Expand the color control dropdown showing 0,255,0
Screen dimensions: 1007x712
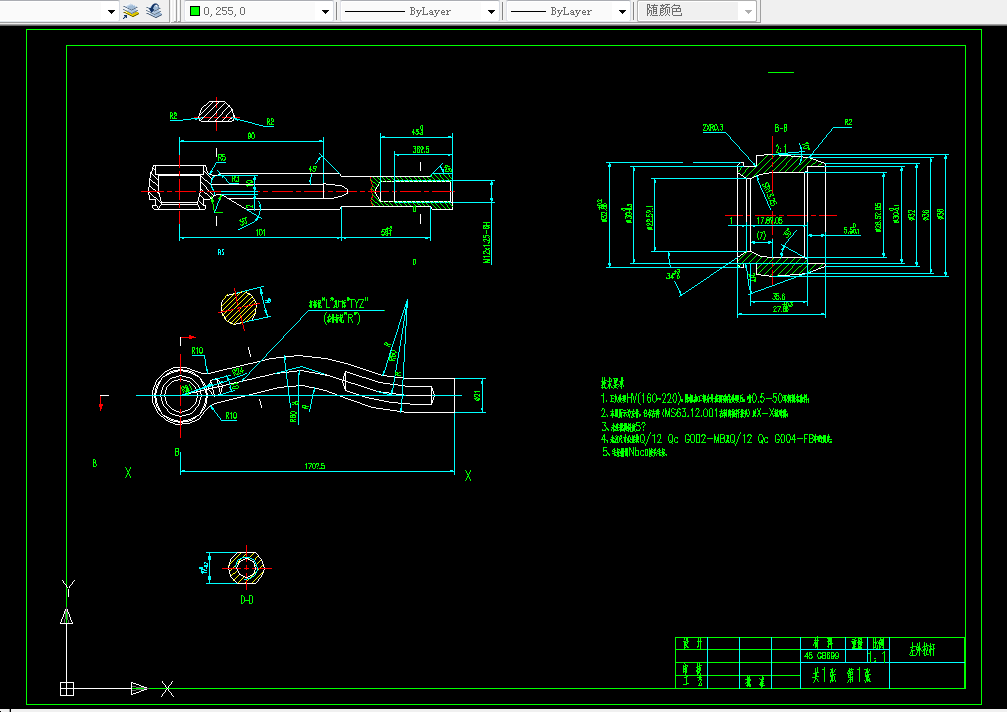[x=324, y=11]
